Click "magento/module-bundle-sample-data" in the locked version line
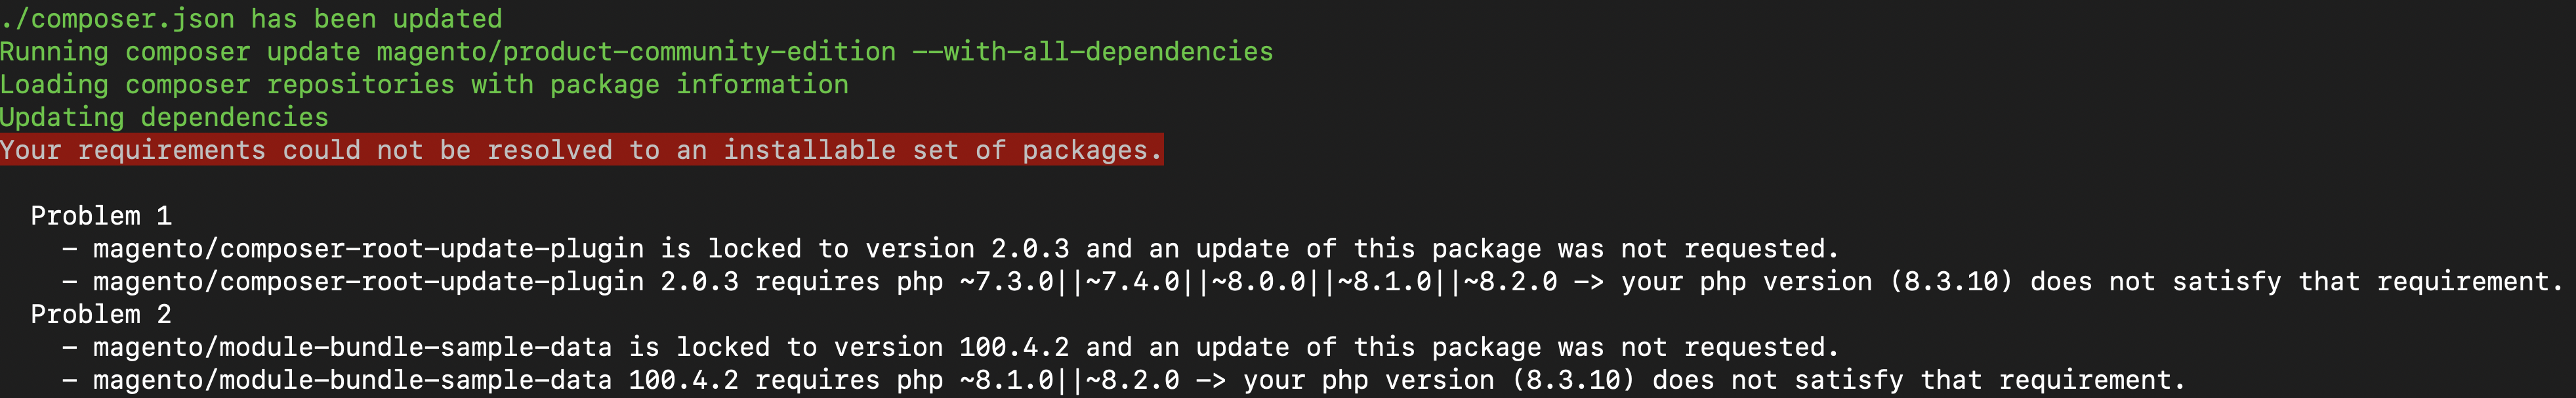 pyautogui.click(x=352, y=348)
